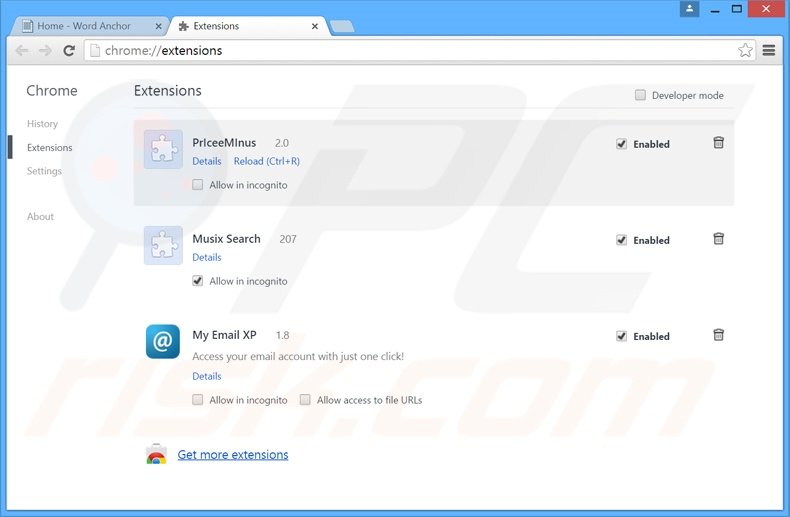The image size is (790, 517).
Task: Uncheck Allow in incognito for Musix Search
Action: (198, 281)
